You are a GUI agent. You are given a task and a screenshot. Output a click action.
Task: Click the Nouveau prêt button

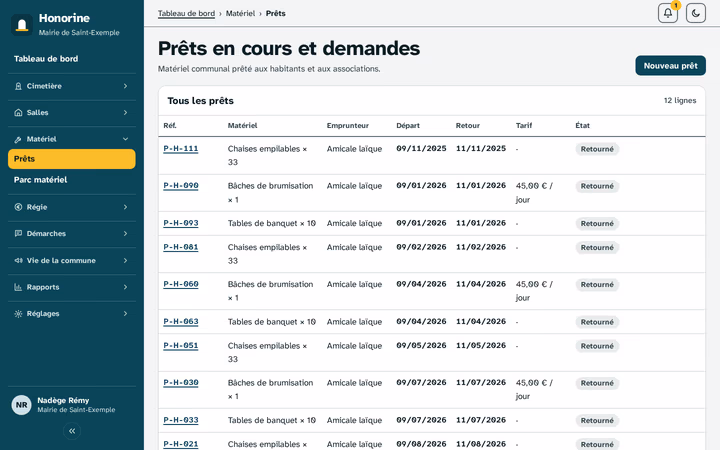click(670, 66)
